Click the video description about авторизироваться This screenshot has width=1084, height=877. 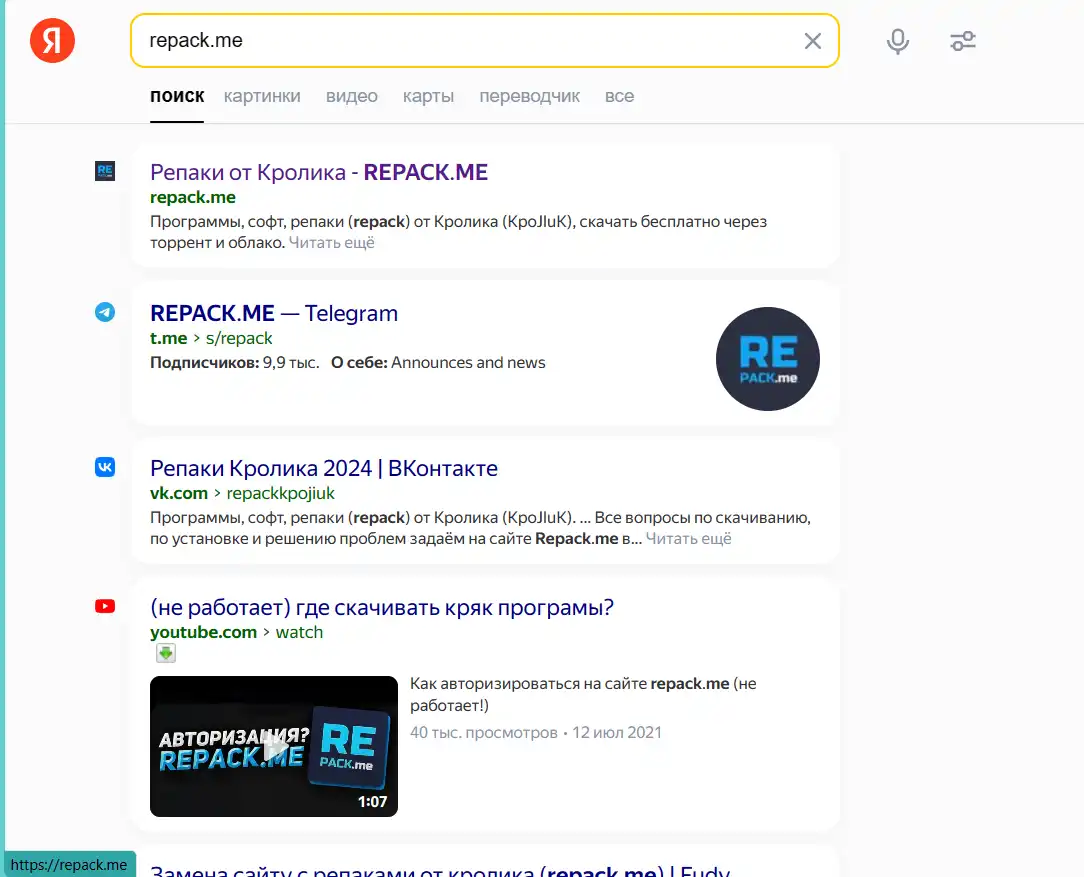(583, 694)
